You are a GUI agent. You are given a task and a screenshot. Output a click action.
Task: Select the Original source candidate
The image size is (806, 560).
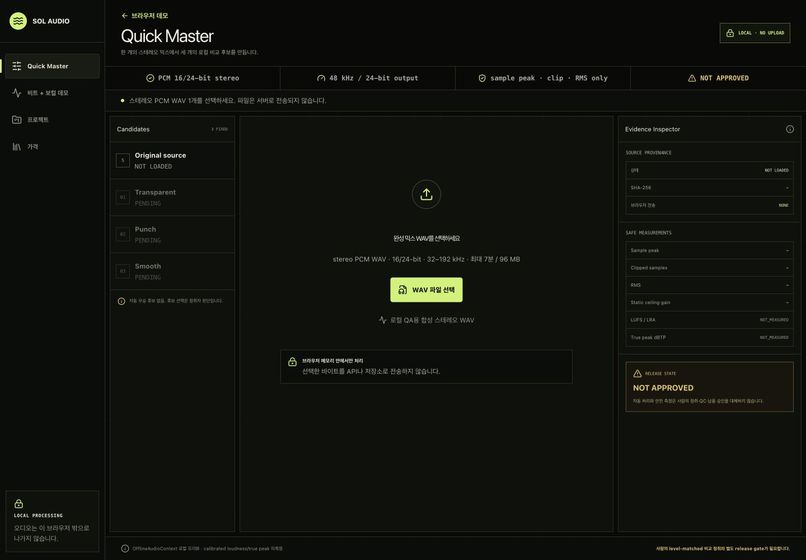pos(172,160)
